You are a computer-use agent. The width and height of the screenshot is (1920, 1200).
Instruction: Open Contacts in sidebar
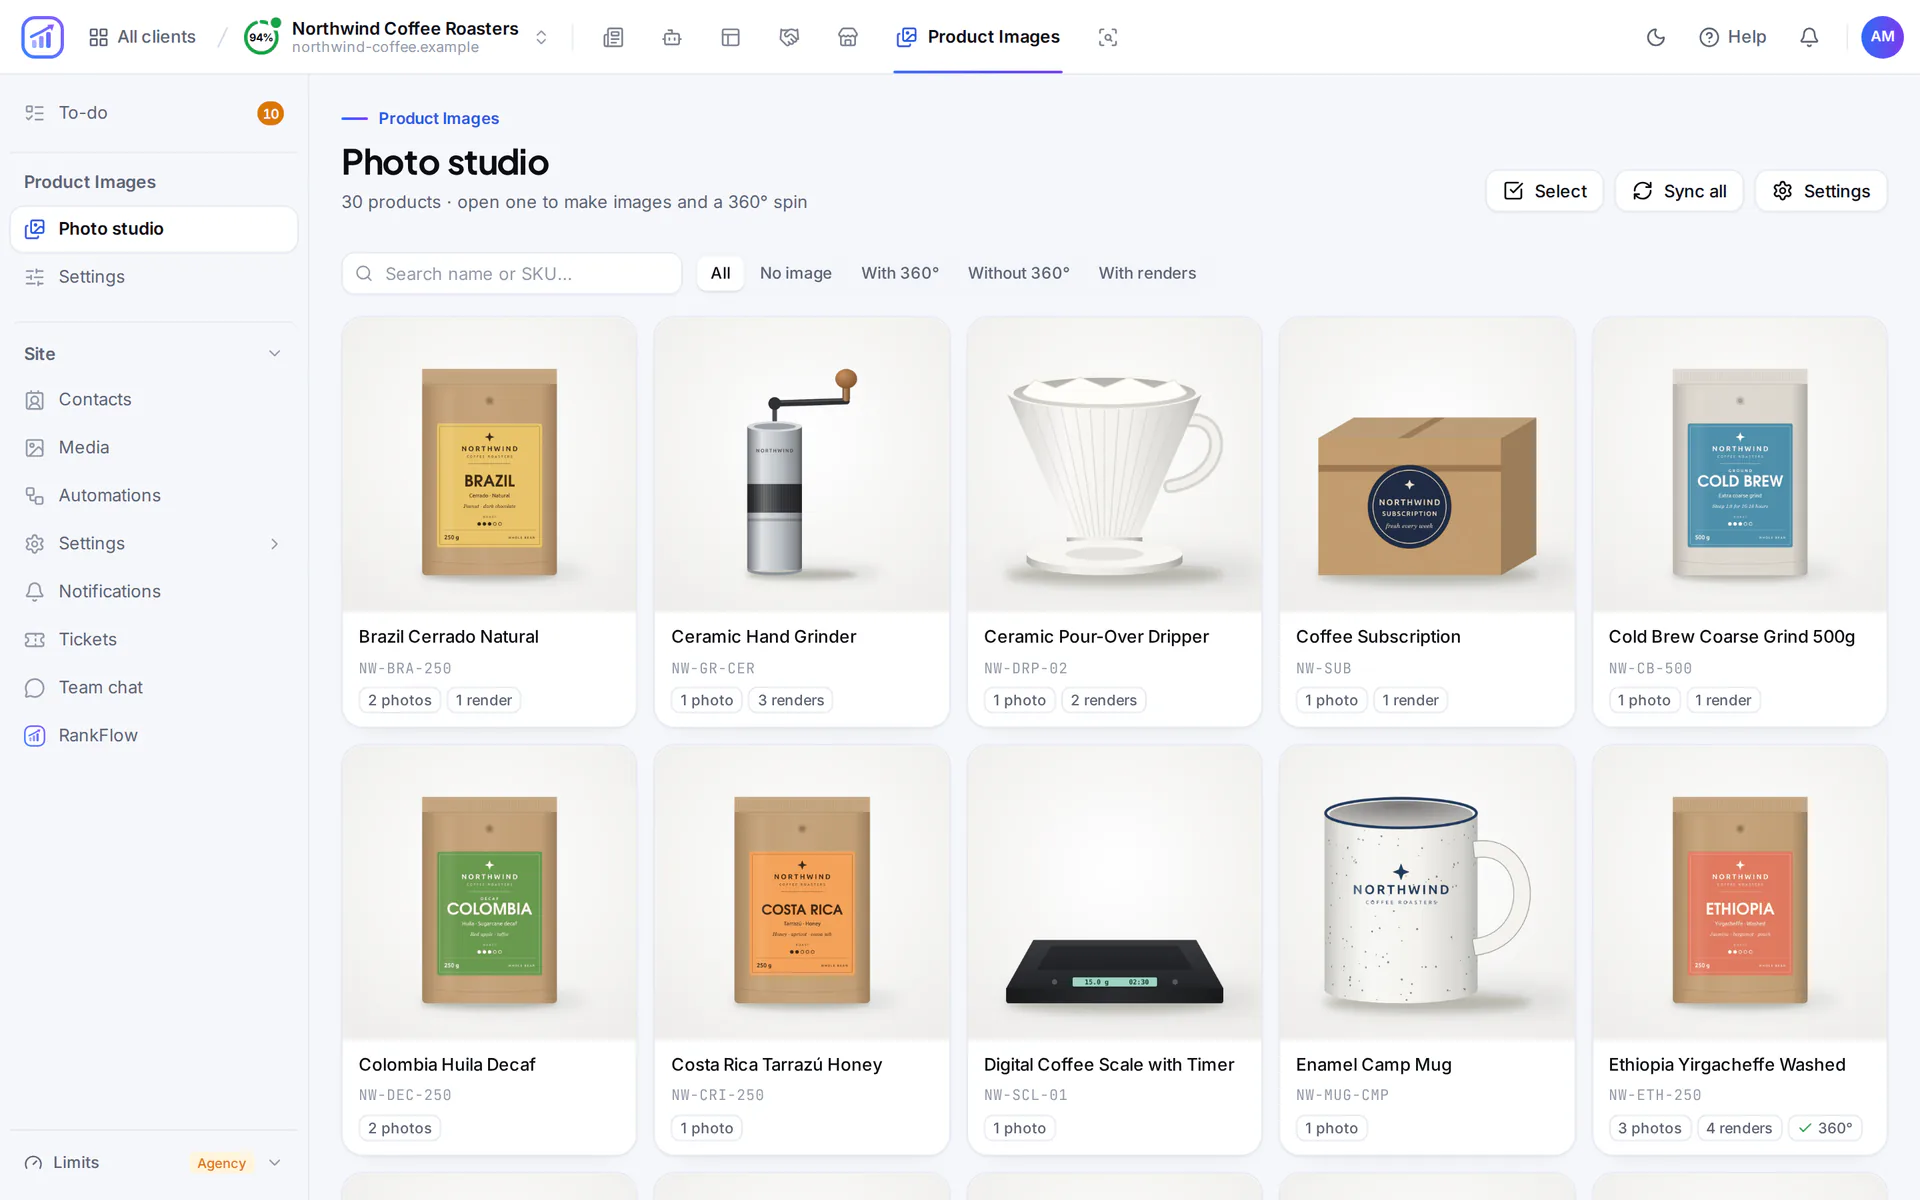click(154, 400)
